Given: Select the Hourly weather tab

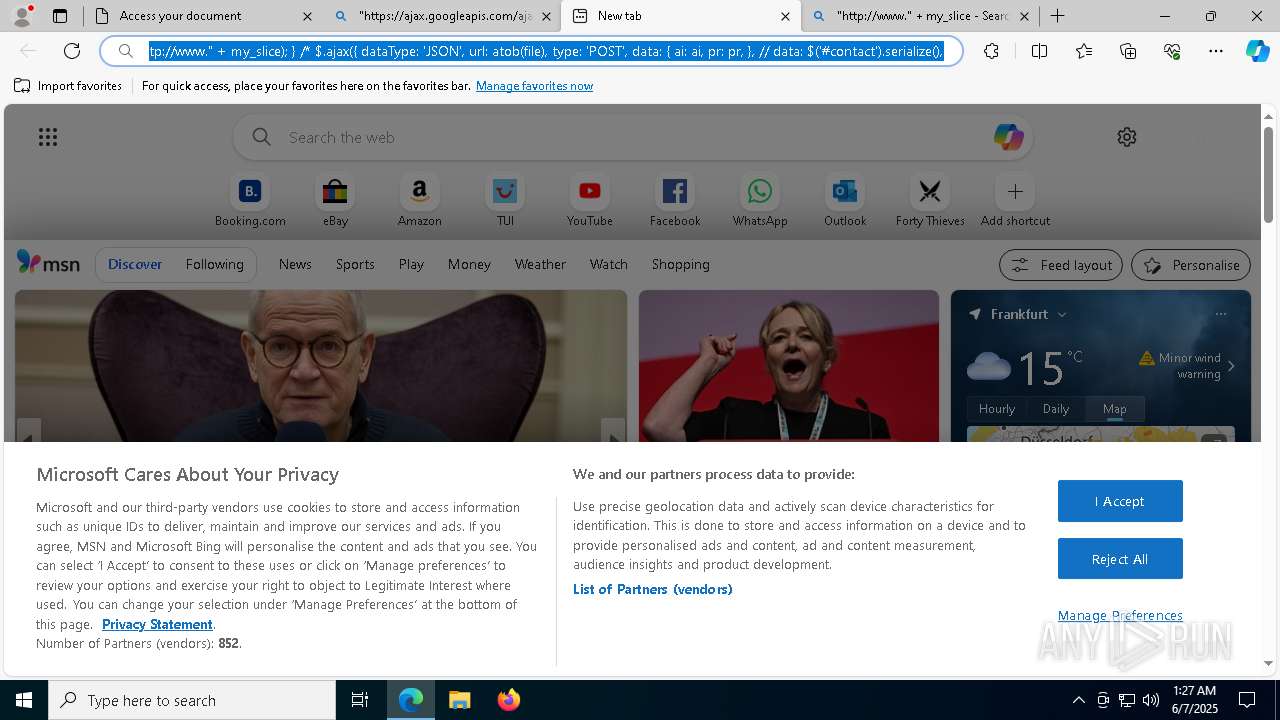Looking at the screenshot, I should click(996, 408).
